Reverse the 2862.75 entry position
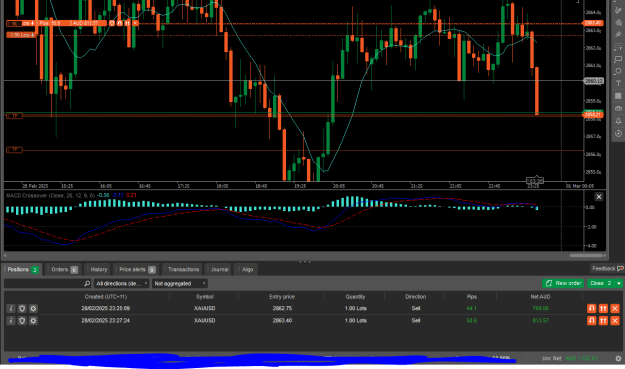Screen dimensions: 625x369 592,308
